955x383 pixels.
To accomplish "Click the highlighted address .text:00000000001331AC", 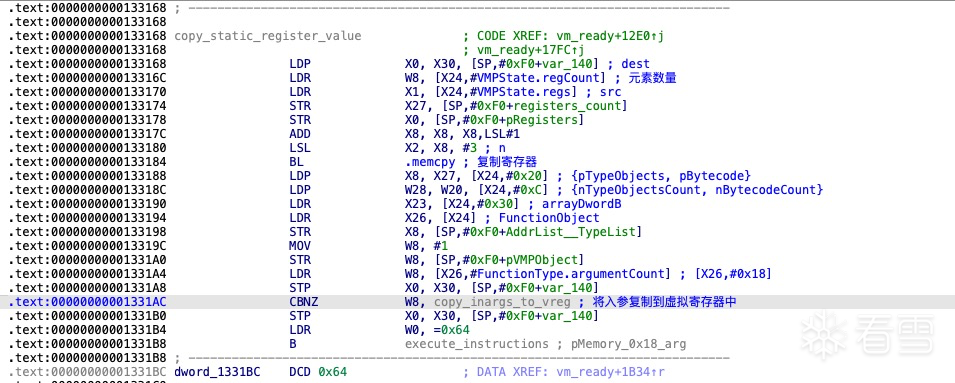I will click(88, 302).
